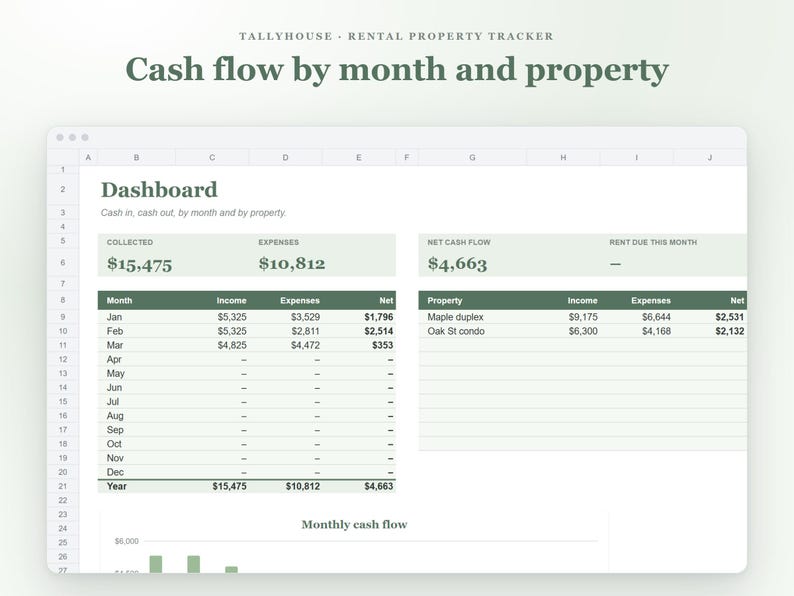This screenshot has height=596, width=794.
Task: Select row 21 header number
Action: [x=63, y=486]
